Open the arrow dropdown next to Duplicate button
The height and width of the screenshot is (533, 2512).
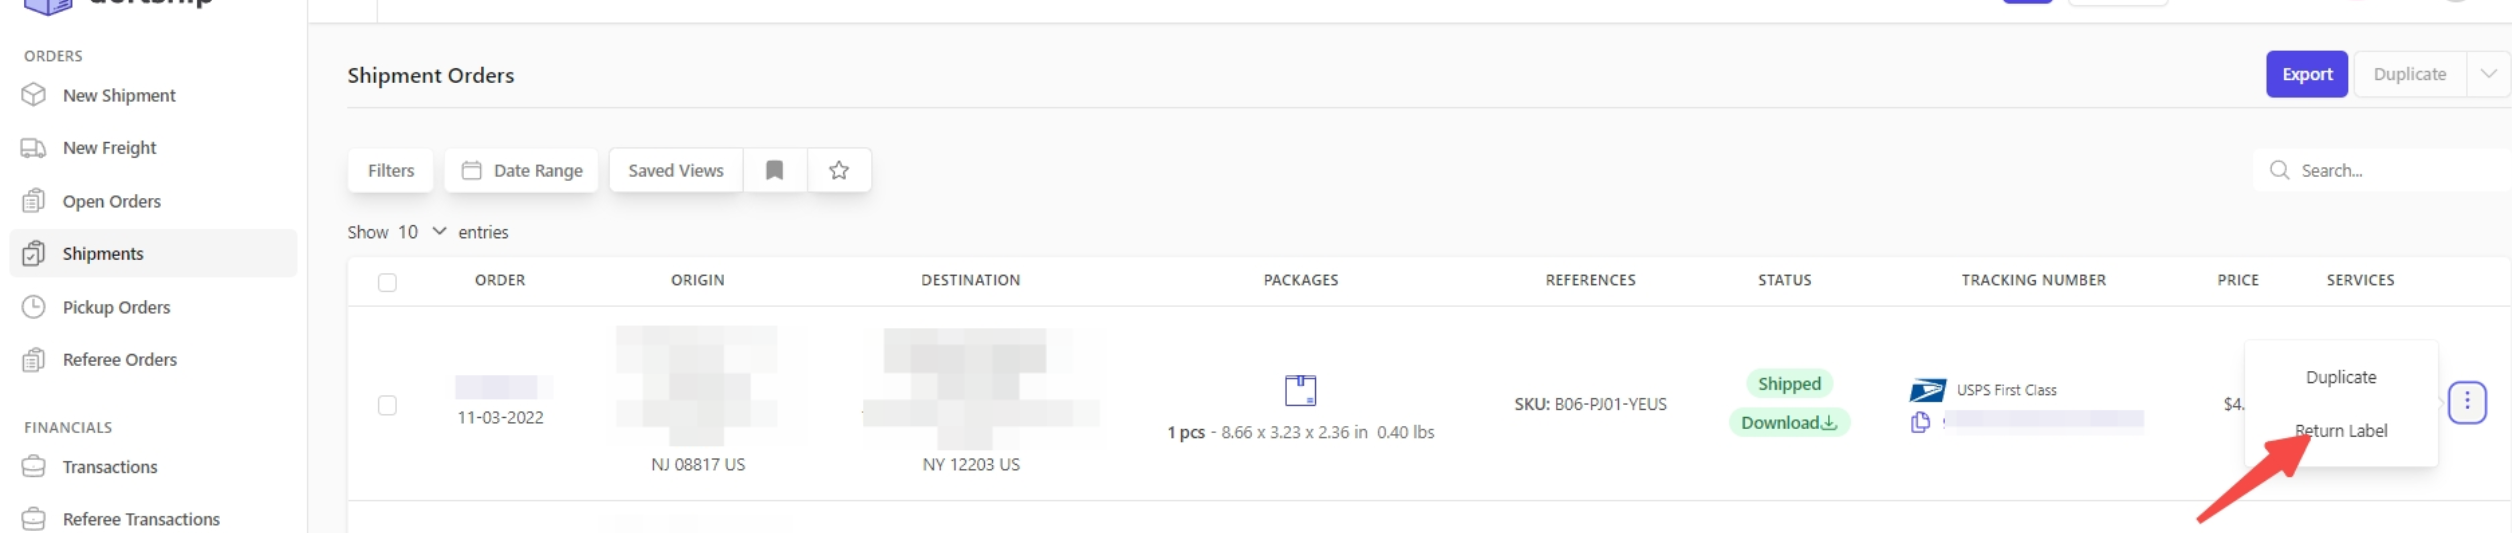[x=2488, y=74]
